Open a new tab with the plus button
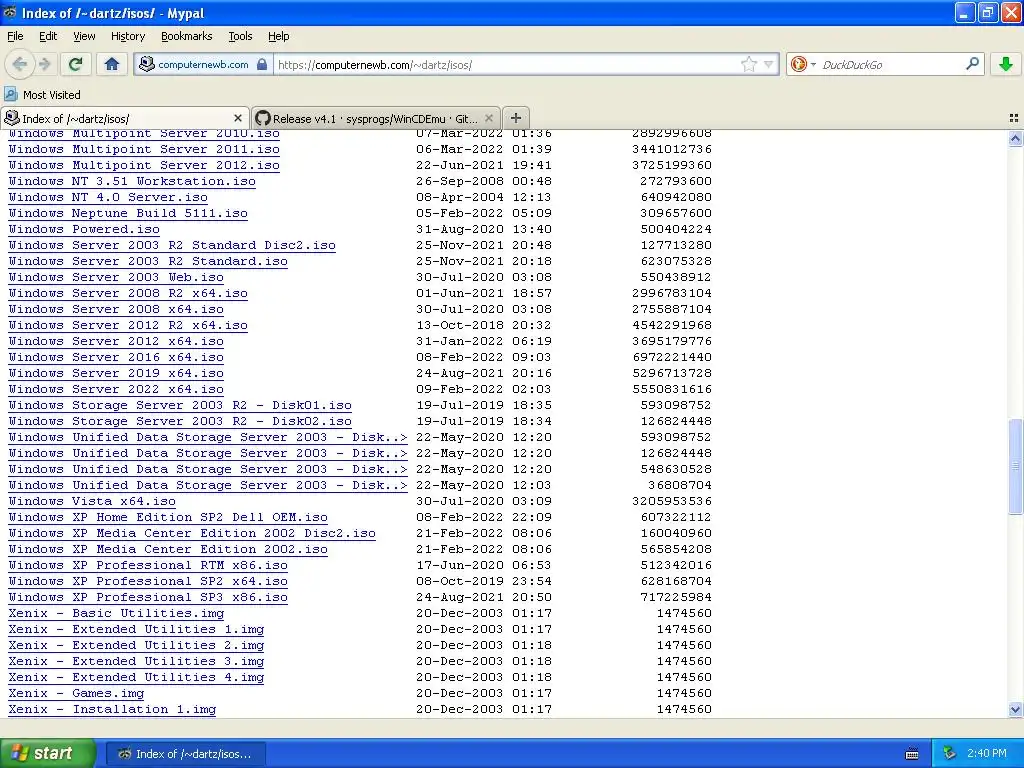The width and height of the screenshot is (1024, 768). point(516,118)
